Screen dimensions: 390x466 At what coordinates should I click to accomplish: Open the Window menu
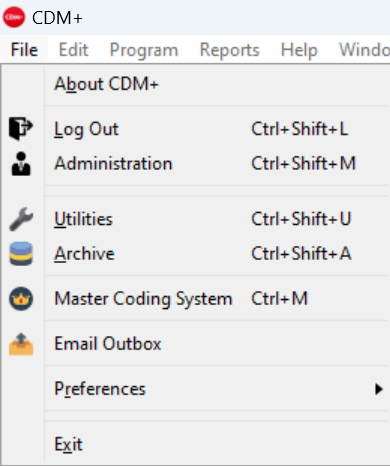pyautogui.click(x=364, y=50)
